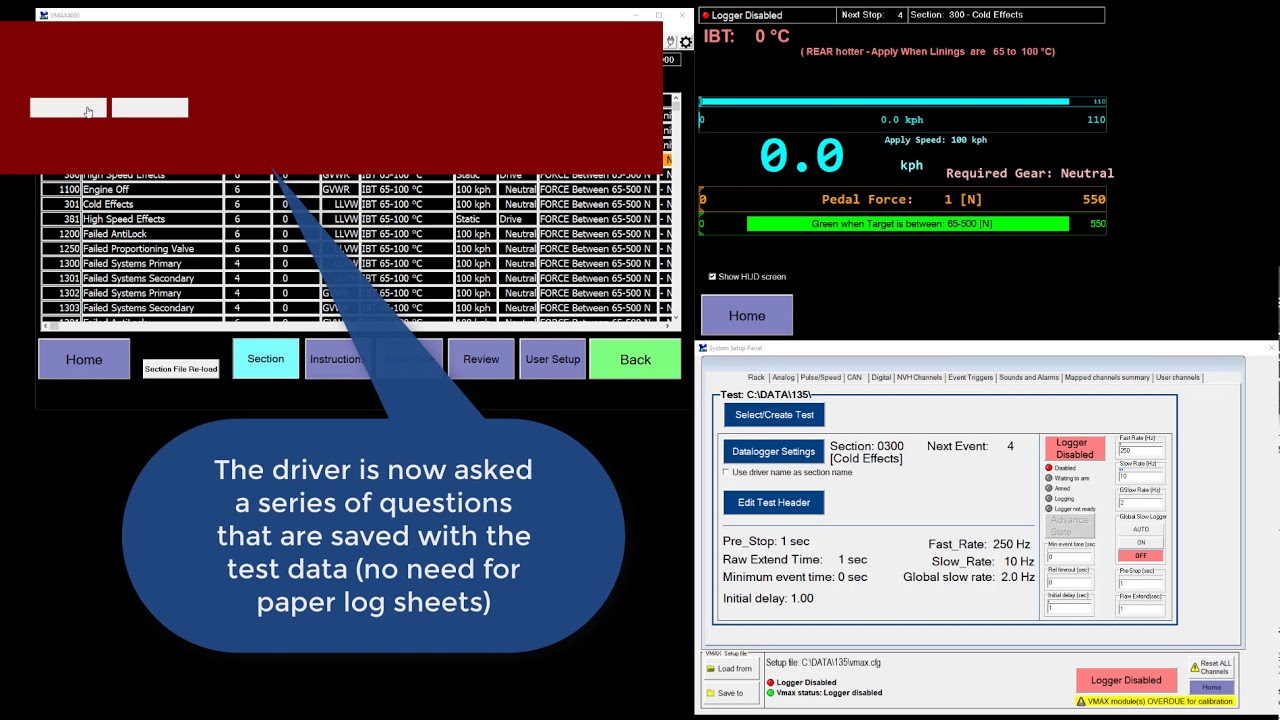1280x720 pixels.
Task: Click the green pedal force target bar
Action: [x=908, y=224]
